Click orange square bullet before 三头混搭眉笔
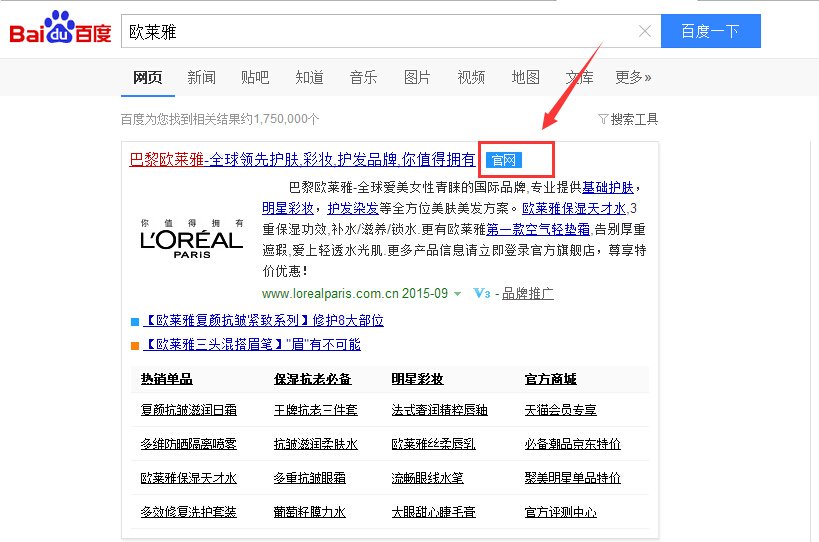The height and width of the screenshot is (542, 819). (x=135, y=345)
